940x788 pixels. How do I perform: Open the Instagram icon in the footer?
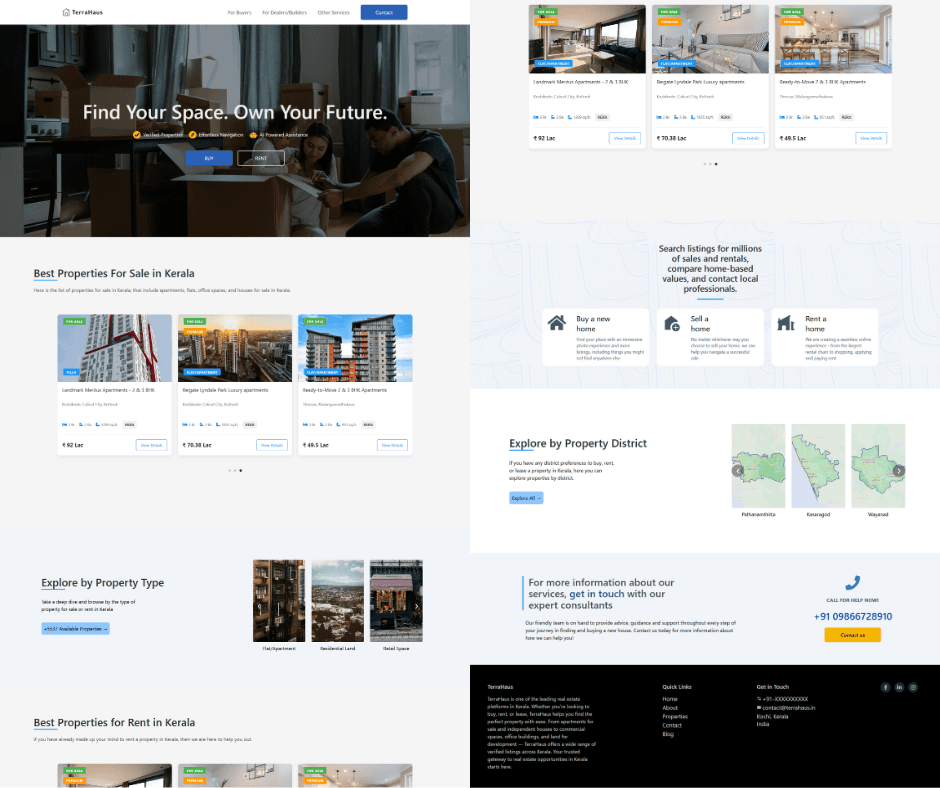click(x=913, y=687)
